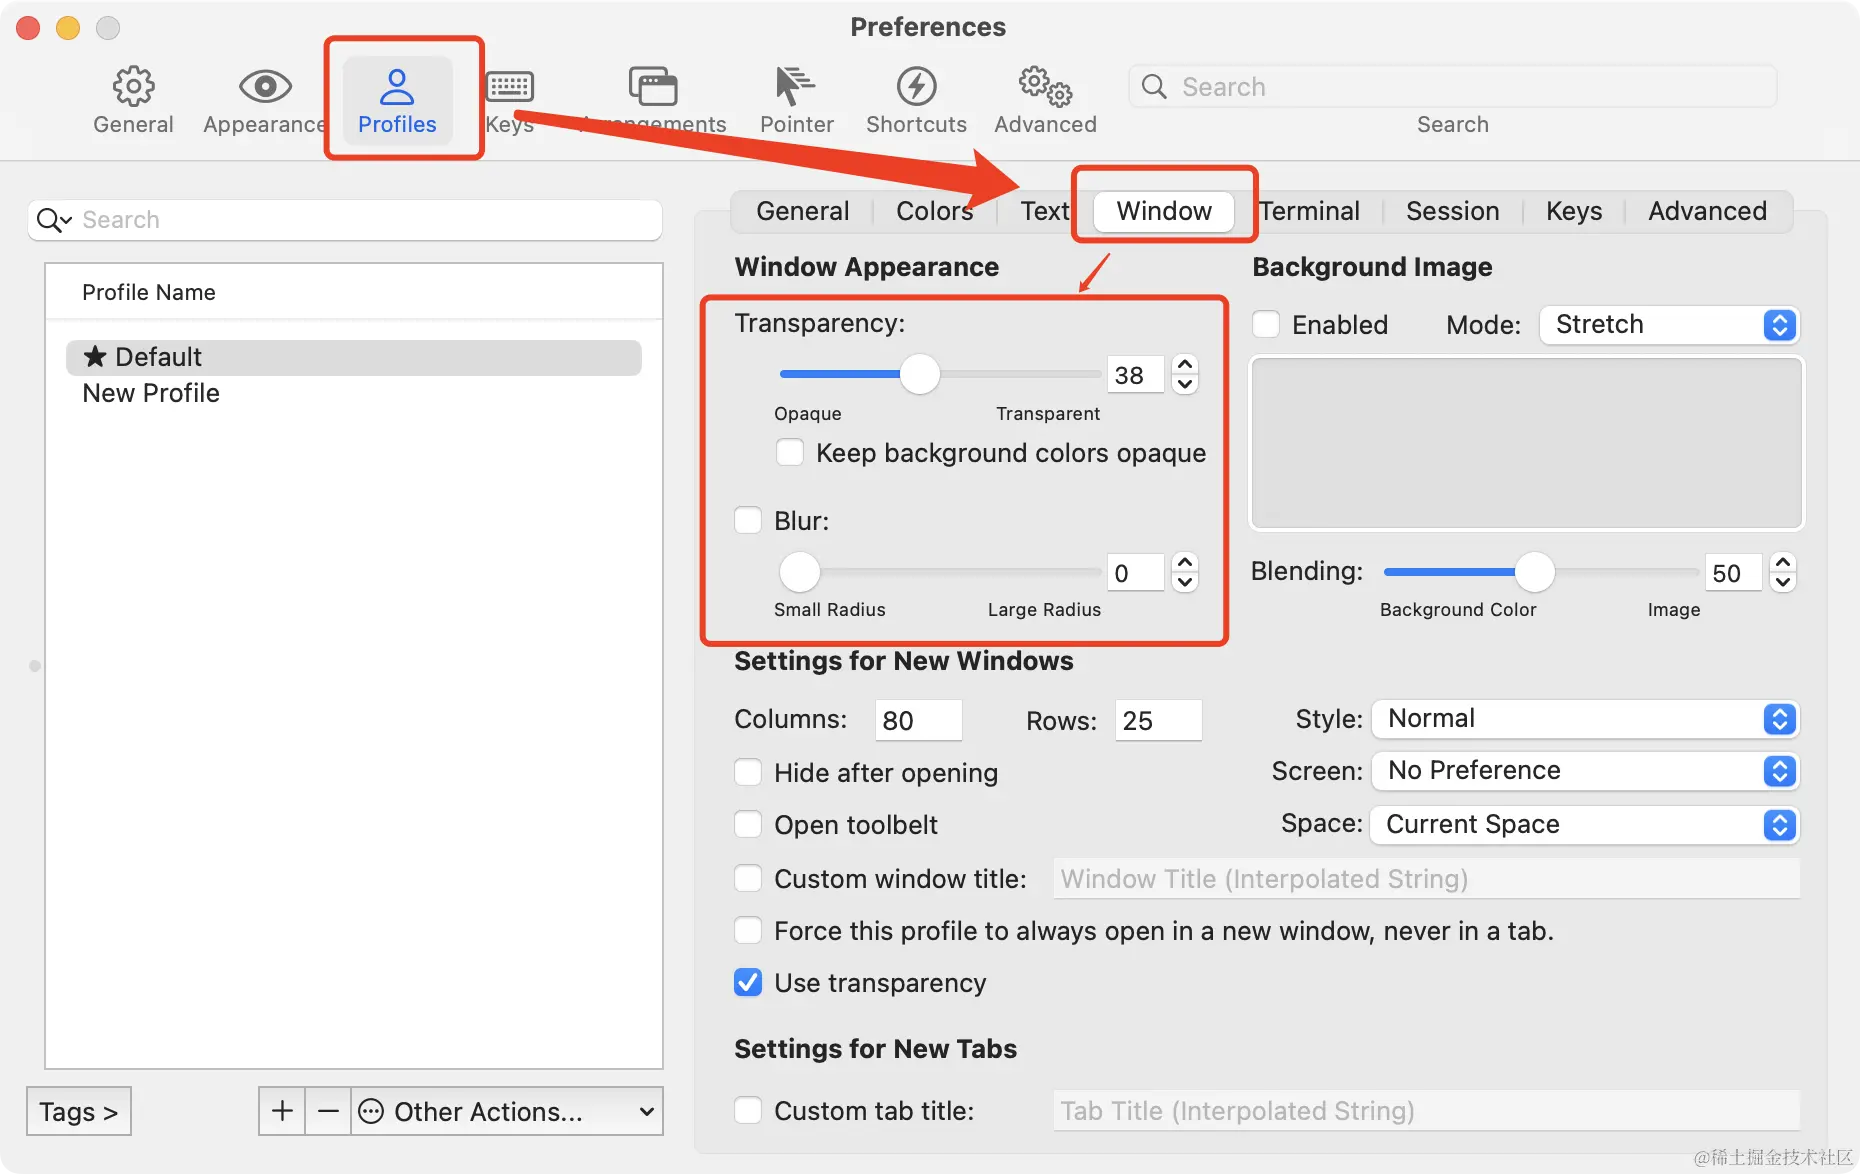Click the Preferences toolbar Search field

click(x=1453, y=87)
